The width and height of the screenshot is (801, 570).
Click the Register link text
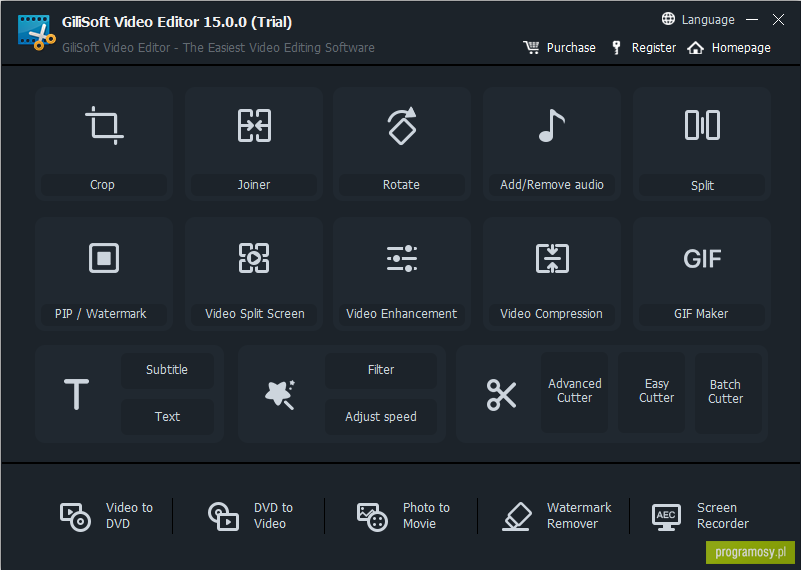tap(654, 48)
